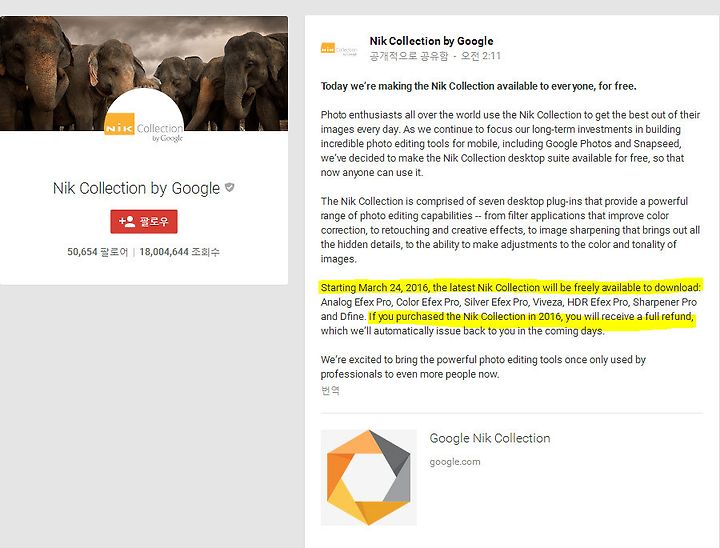Click the orange Nik square in profile logo
Viewport: 720px width, 548px height.
tap(119, 124)
